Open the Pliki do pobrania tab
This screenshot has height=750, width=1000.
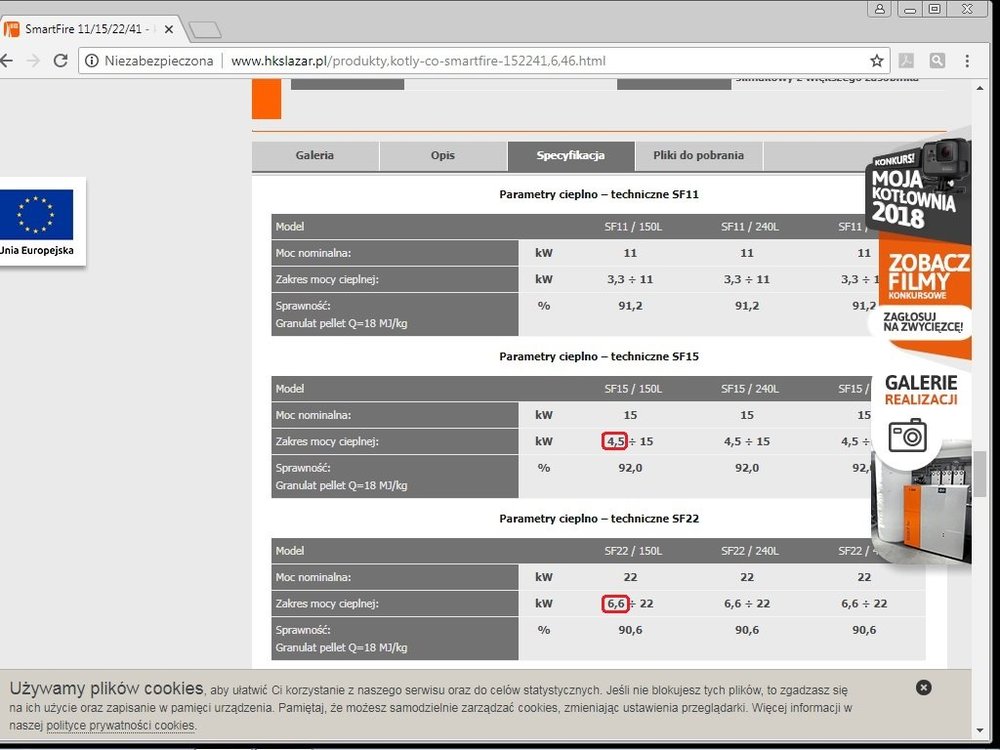[698, 156]
